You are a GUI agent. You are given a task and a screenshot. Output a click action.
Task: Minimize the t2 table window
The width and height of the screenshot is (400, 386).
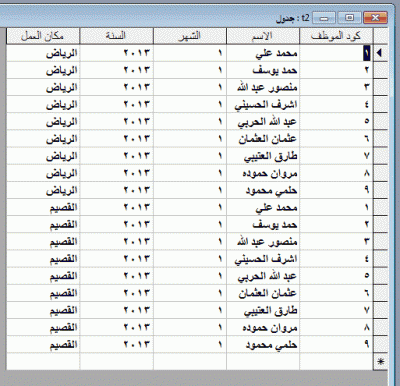[324, 18]
